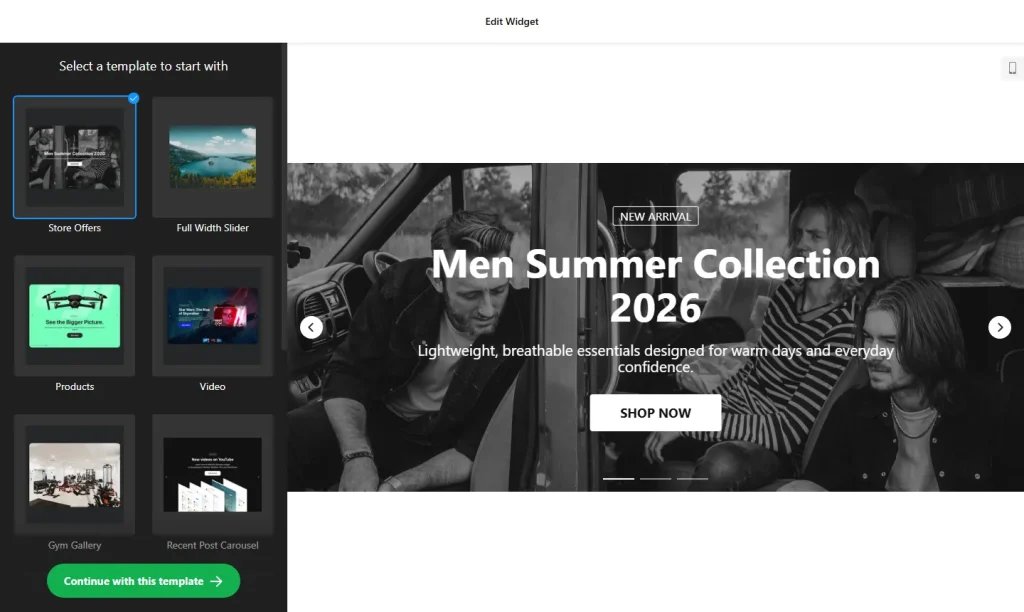Image resolution: width=1024 pixels, height=612 pixels.
Task: Jump to second slide indicator bar
Action: [655, 479]
